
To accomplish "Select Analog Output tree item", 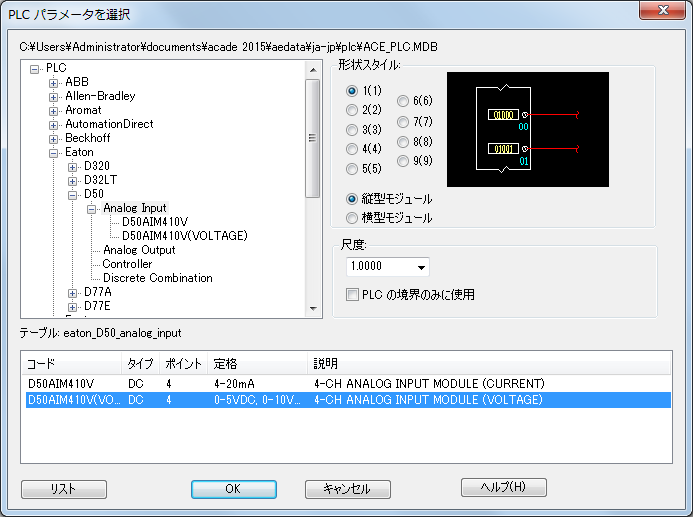I will point(139,250).
